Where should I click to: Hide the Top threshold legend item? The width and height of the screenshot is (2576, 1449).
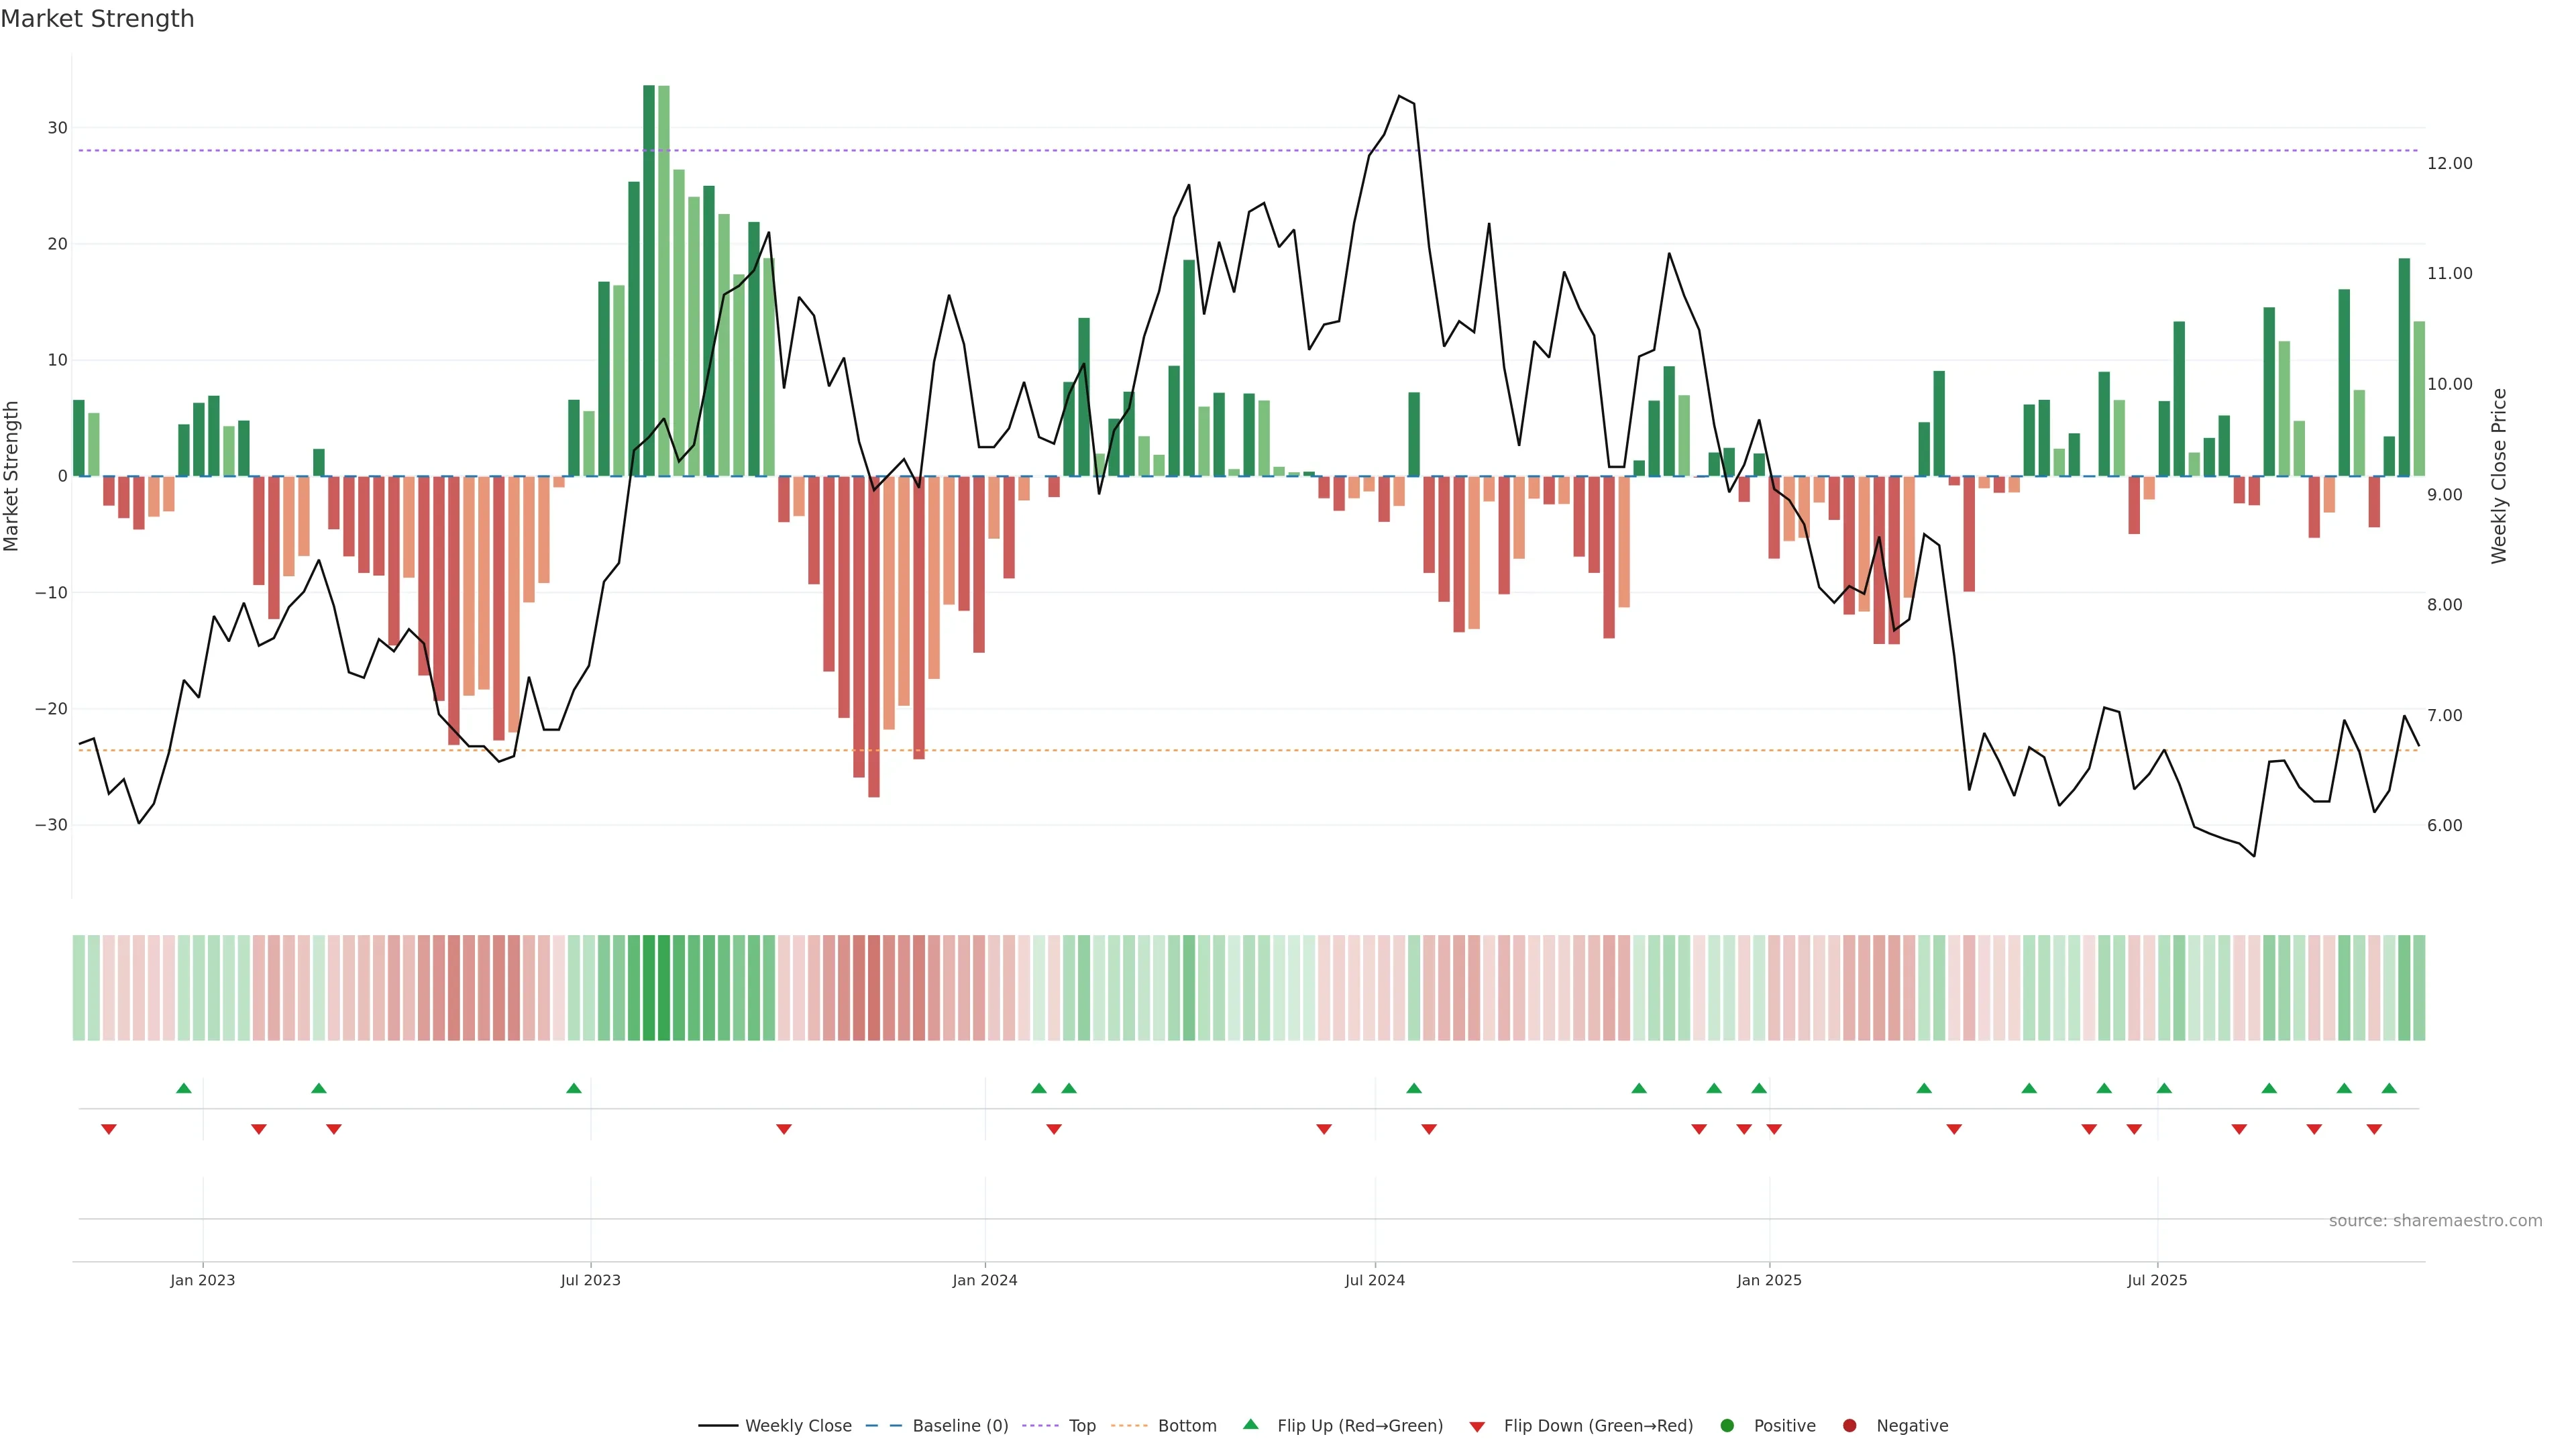tap(1081, 1425)
